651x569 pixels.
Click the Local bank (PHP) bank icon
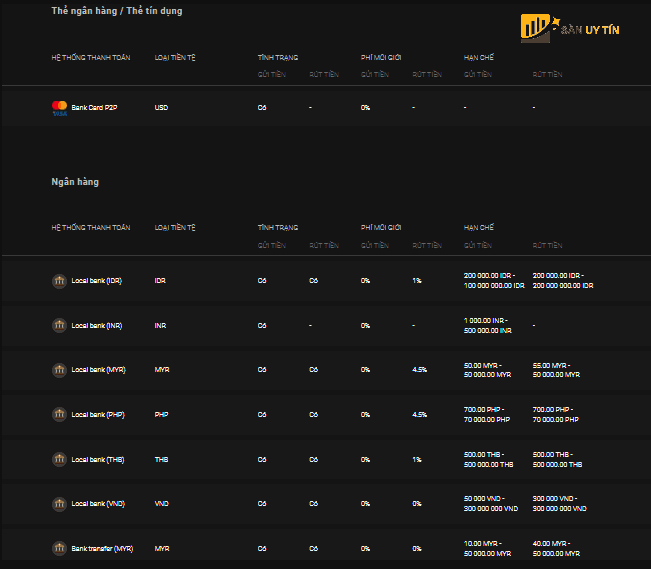59,415
